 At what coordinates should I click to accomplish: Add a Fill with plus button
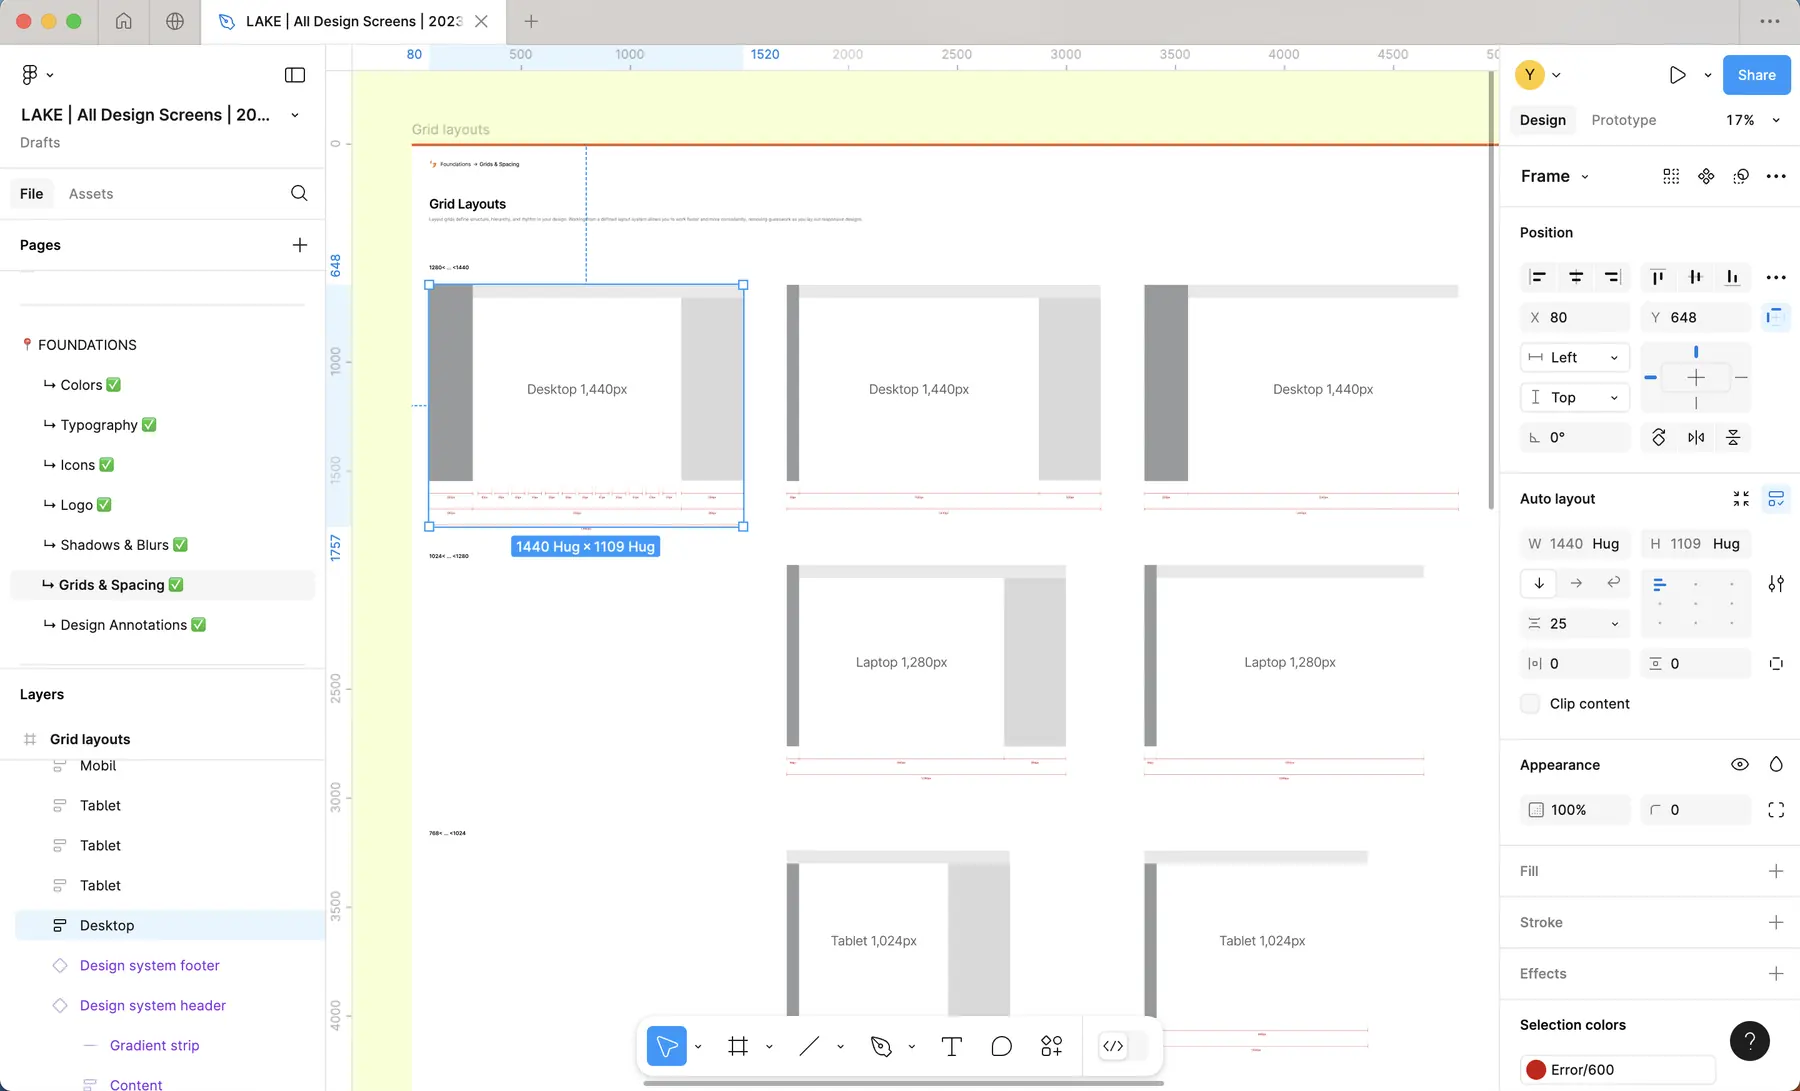point(1776,871)
